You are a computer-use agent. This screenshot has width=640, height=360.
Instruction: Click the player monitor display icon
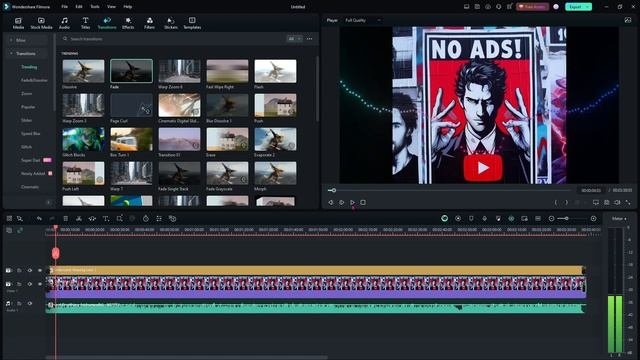point(596,202)
